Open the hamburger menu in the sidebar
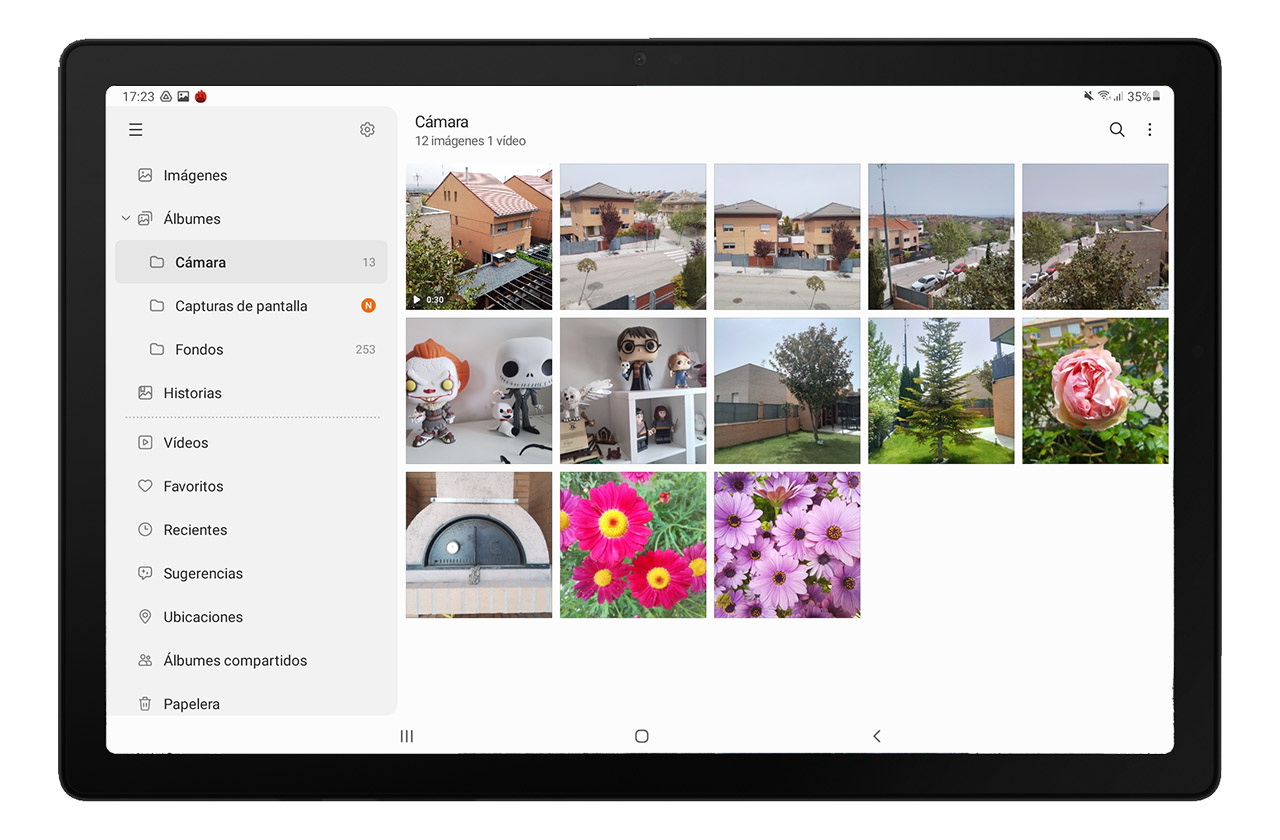 [x=136, y=130]
